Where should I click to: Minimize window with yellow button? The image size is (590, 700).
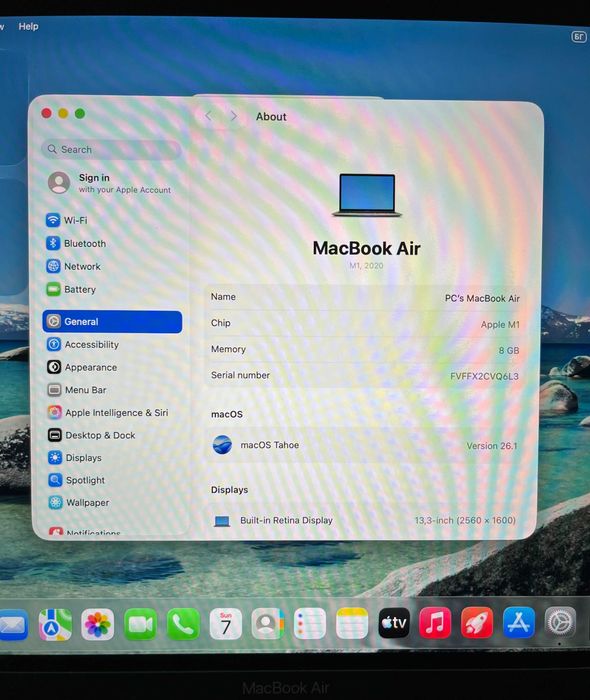(63, 113)
